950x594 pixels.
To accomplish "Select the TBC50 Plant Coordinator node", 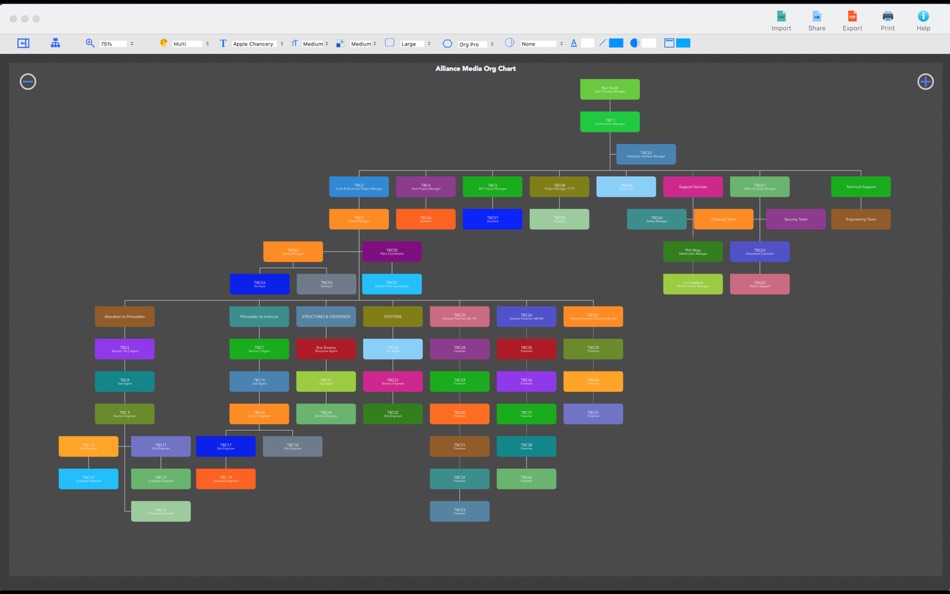I will click(392, 252).
